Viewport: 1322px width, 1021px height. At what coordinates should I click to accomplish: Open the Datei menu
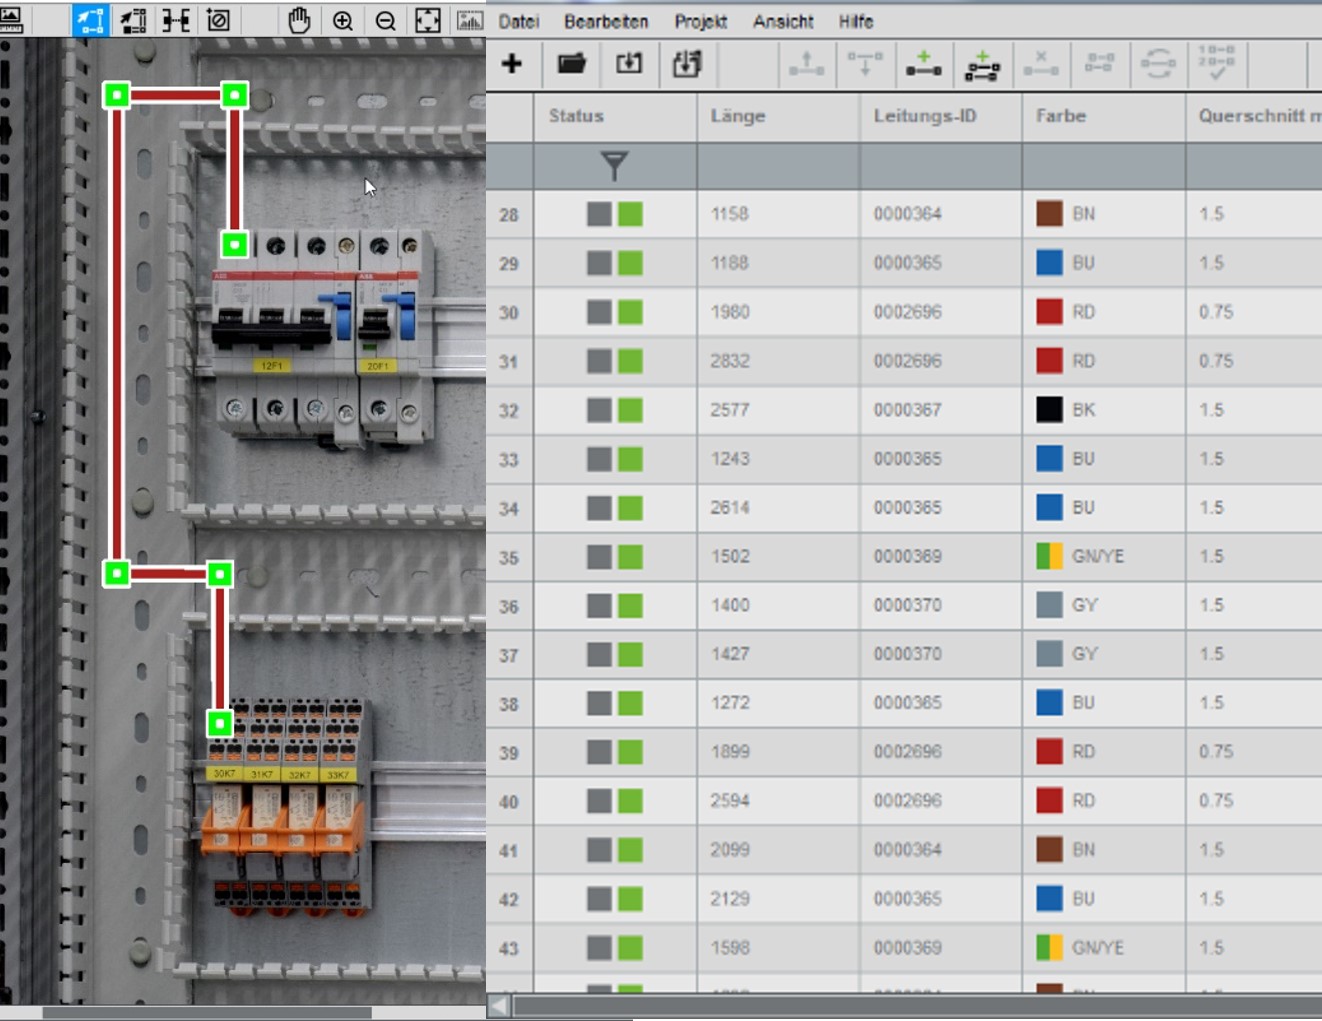click(x=518, y=21)
